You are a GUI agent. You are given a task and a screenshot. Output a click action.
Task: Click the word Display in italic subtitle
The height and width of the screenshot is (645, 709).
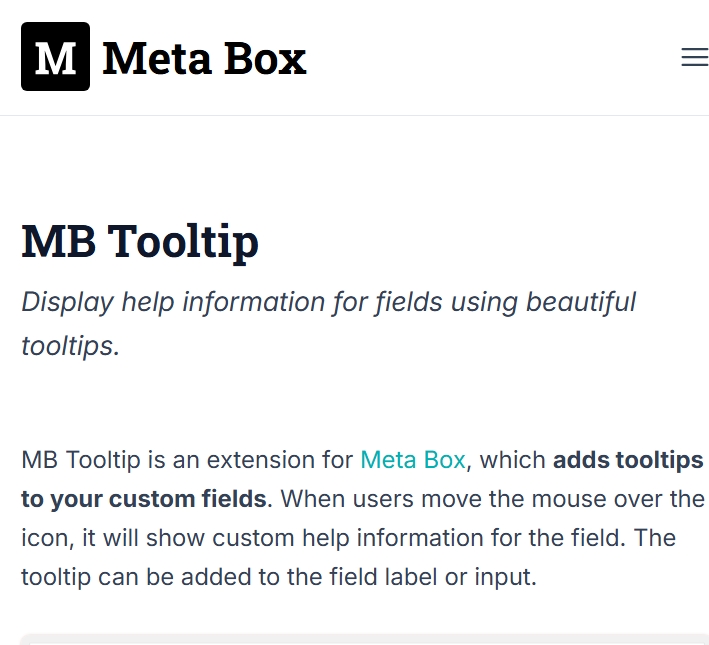click(x=67, y=303)
